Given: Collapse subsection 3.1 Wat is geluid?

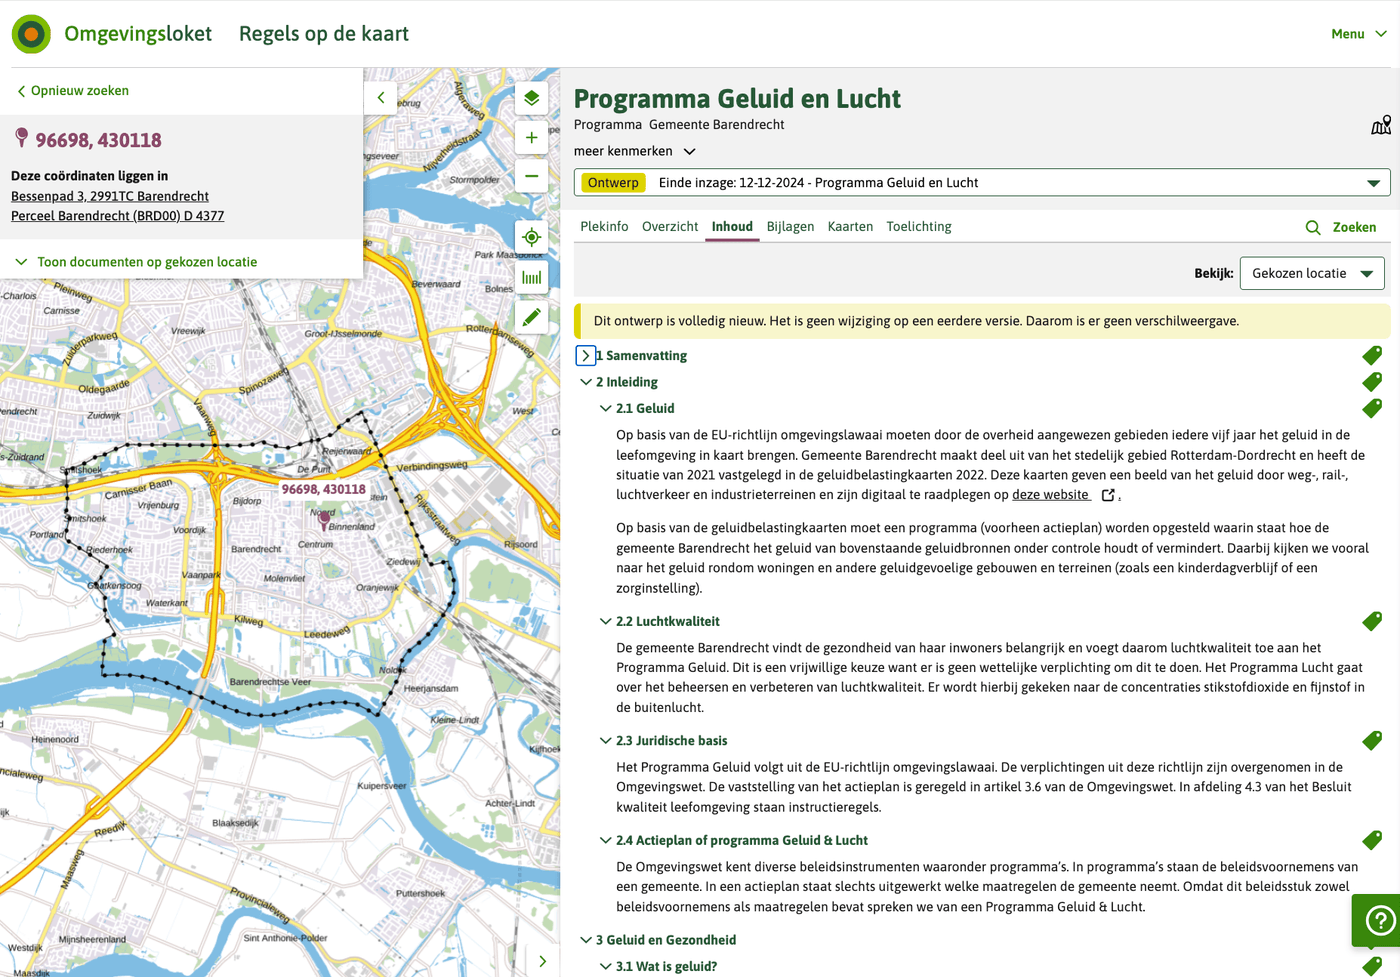Looking at the screenshot, I should [x=605, y=966].
